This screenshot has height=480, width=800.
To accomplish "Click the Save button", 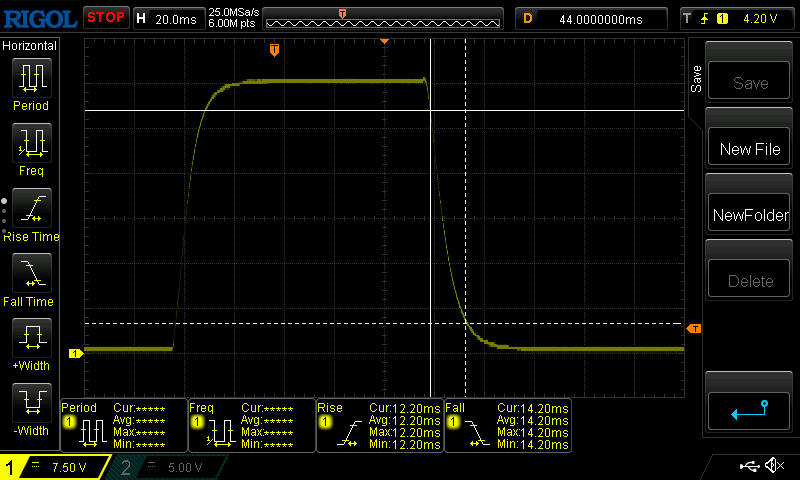I will pos(749,82).
